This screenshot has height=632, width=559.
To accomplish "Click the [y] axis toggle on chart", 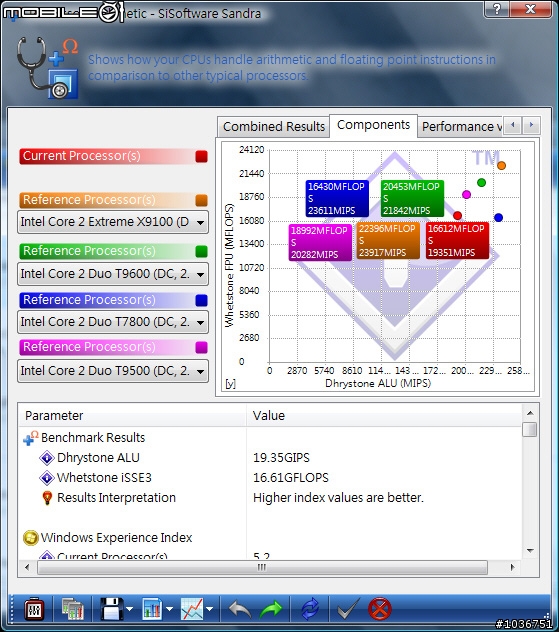I will tap(230, 384).
